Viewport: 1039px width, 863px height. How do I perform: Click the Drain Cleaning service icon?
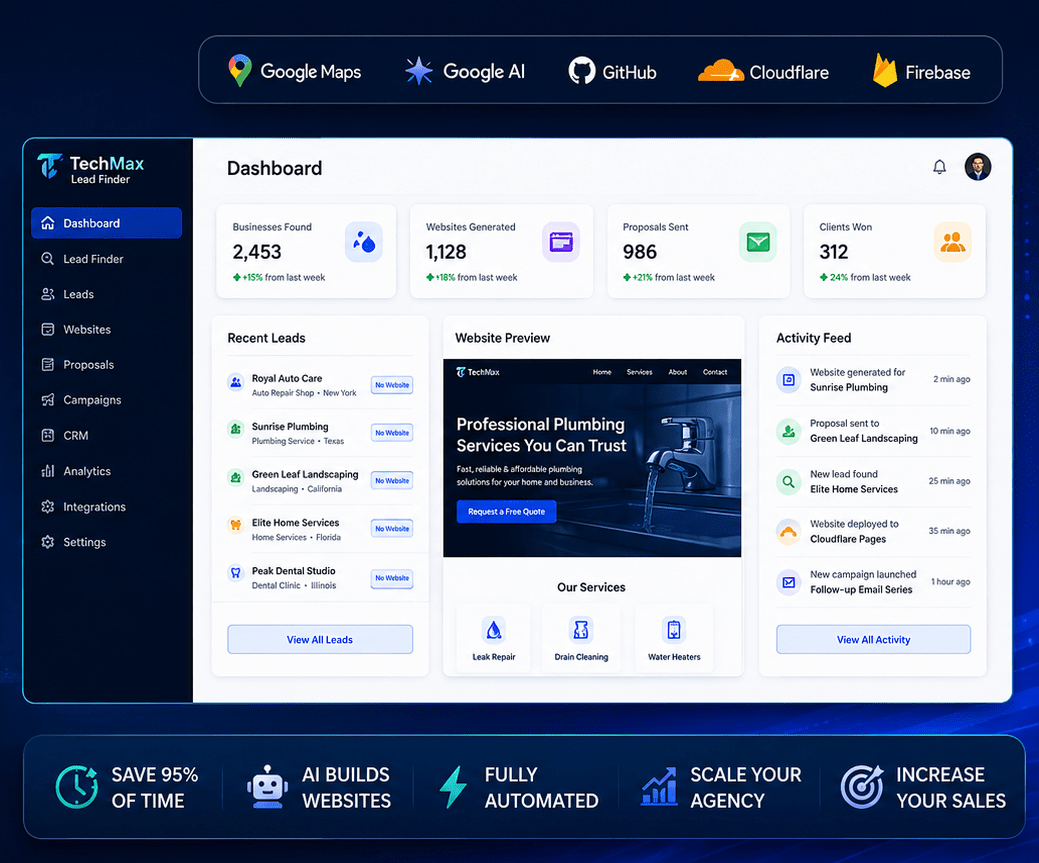(x=580, y=630)
